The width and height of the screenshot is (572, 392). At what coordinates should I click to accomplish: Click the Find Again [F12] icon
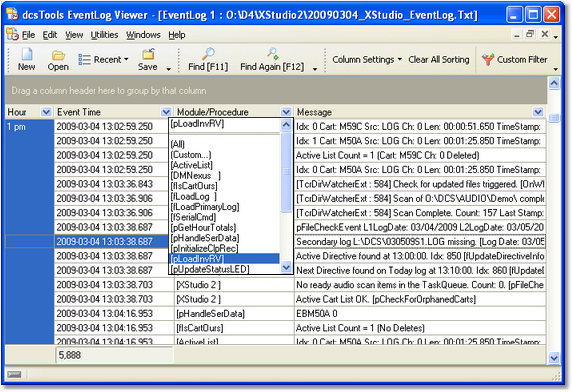click(x=273, y=54)
